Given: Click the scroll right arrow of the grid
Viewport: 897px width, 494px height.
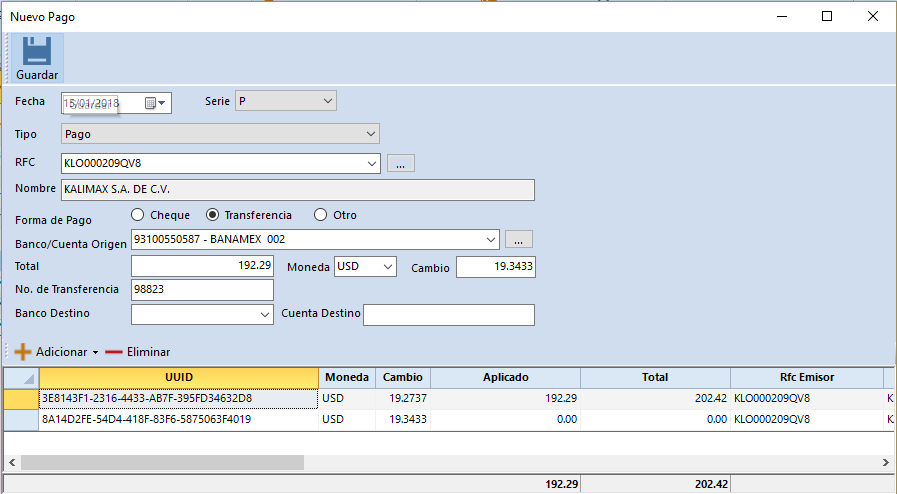Looking at the screenshot, I should click(x=884, y=463).
